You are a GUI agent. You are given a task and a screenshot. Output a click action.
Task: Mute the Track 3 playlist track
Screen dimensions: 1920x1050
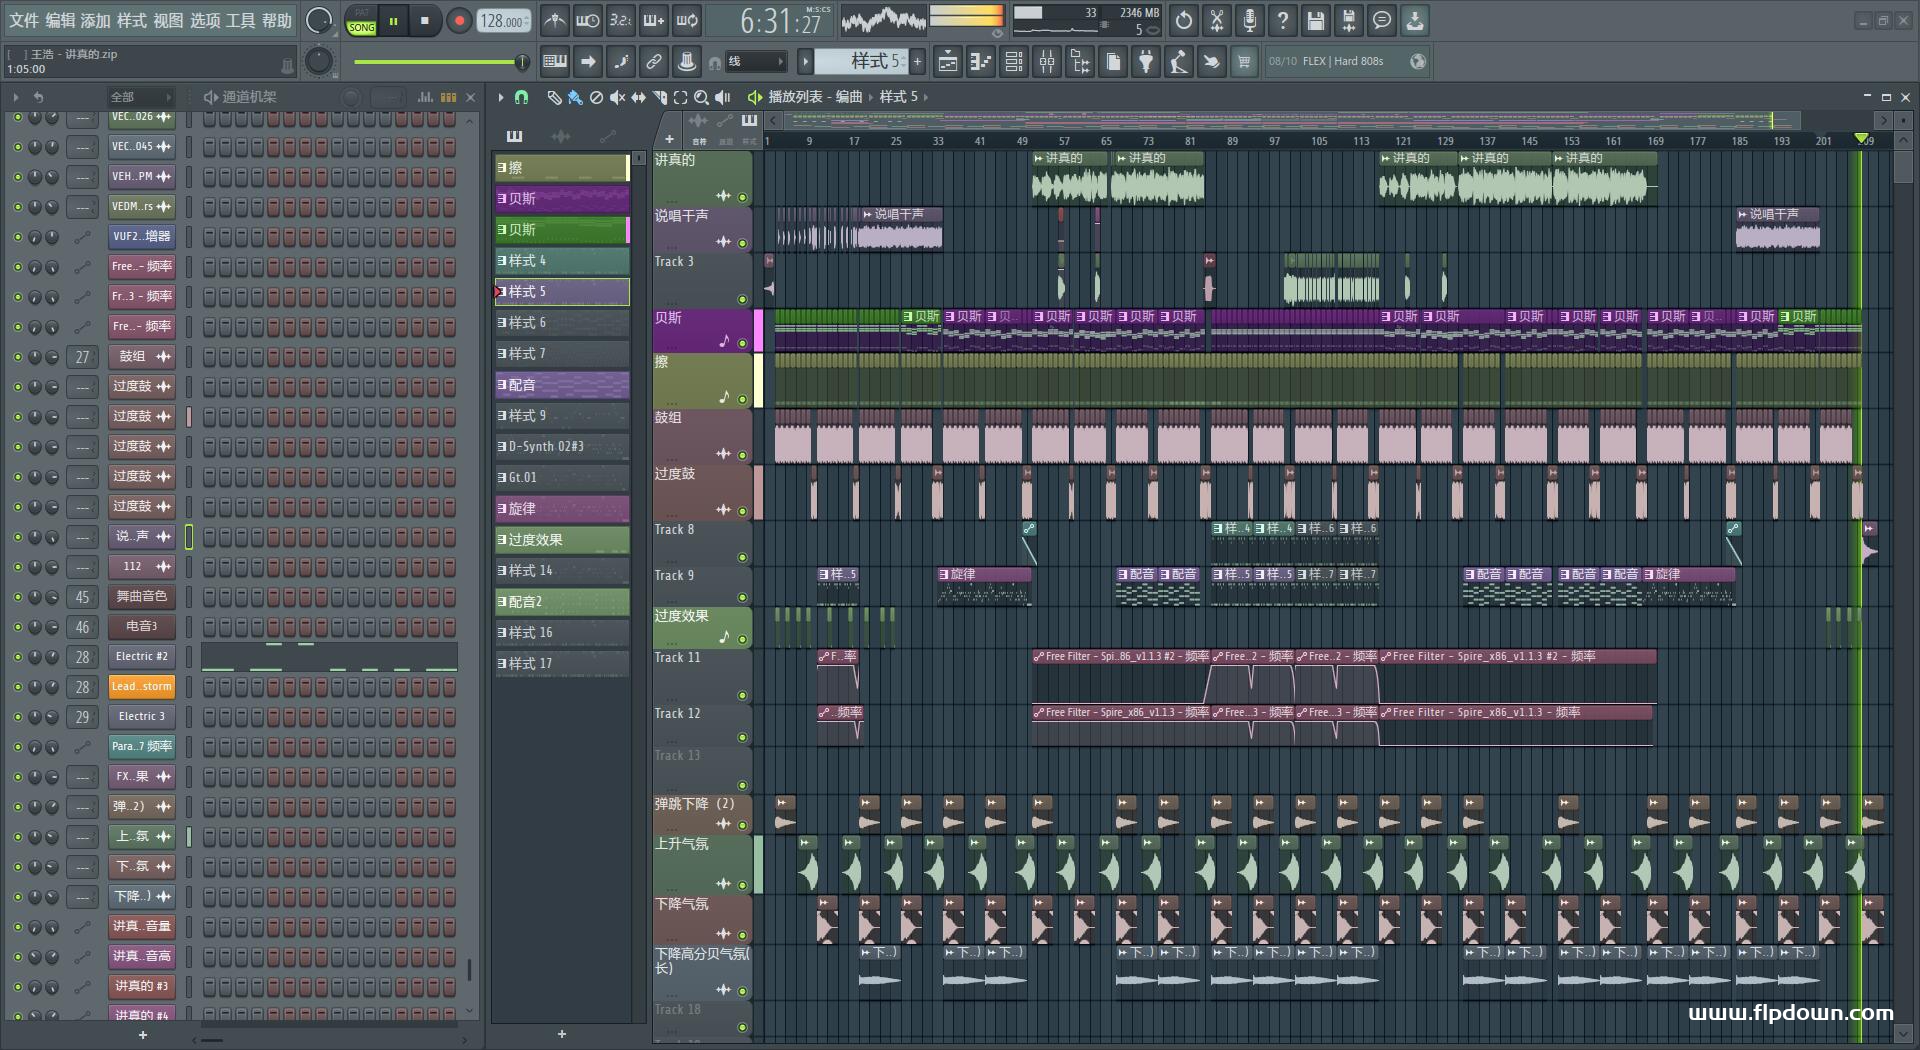click(x=742, y=299)
